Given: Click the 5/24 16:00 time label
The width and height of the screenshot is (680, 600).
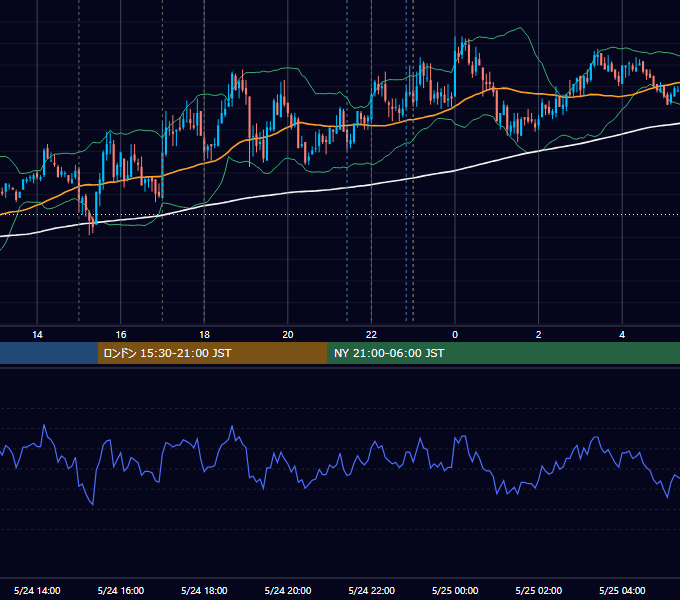Looking at the screenshot, I should coord(121,590).
